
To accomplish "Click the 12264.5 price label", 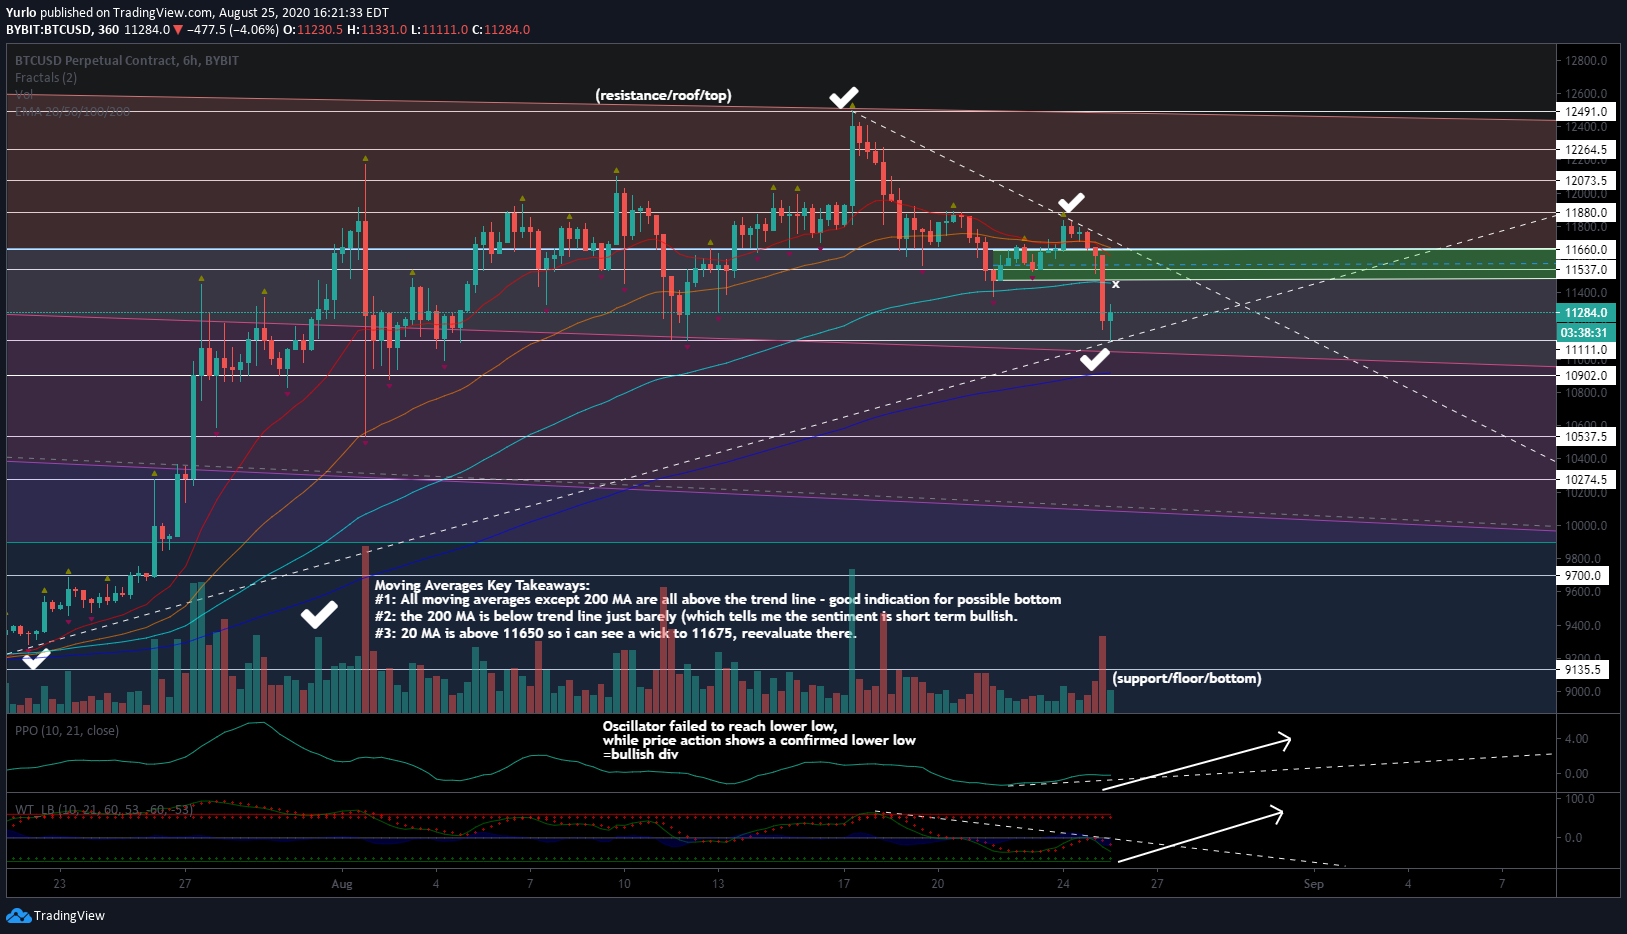I will pyautogui.click(x=1587, y=150).
